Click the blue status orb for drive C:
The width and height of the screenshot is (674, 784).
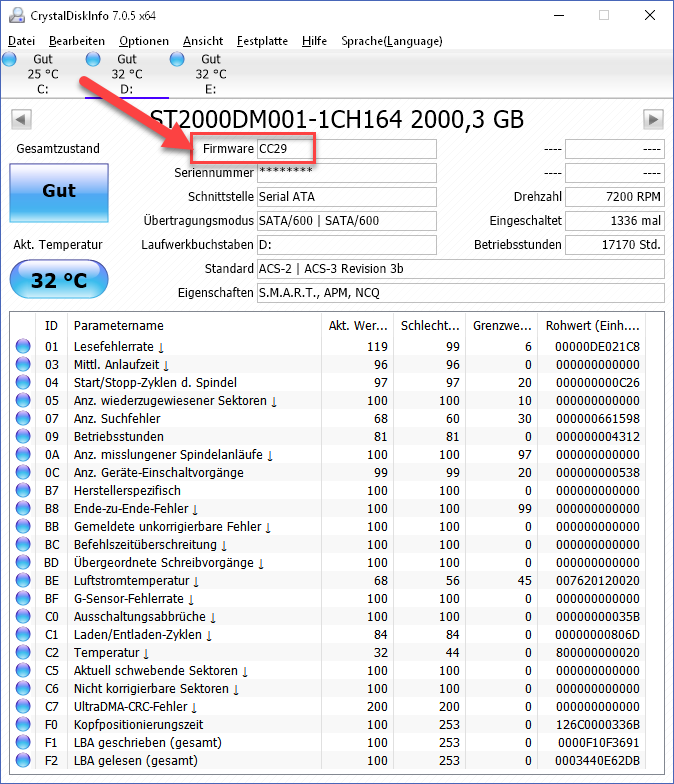coord(10,60)
